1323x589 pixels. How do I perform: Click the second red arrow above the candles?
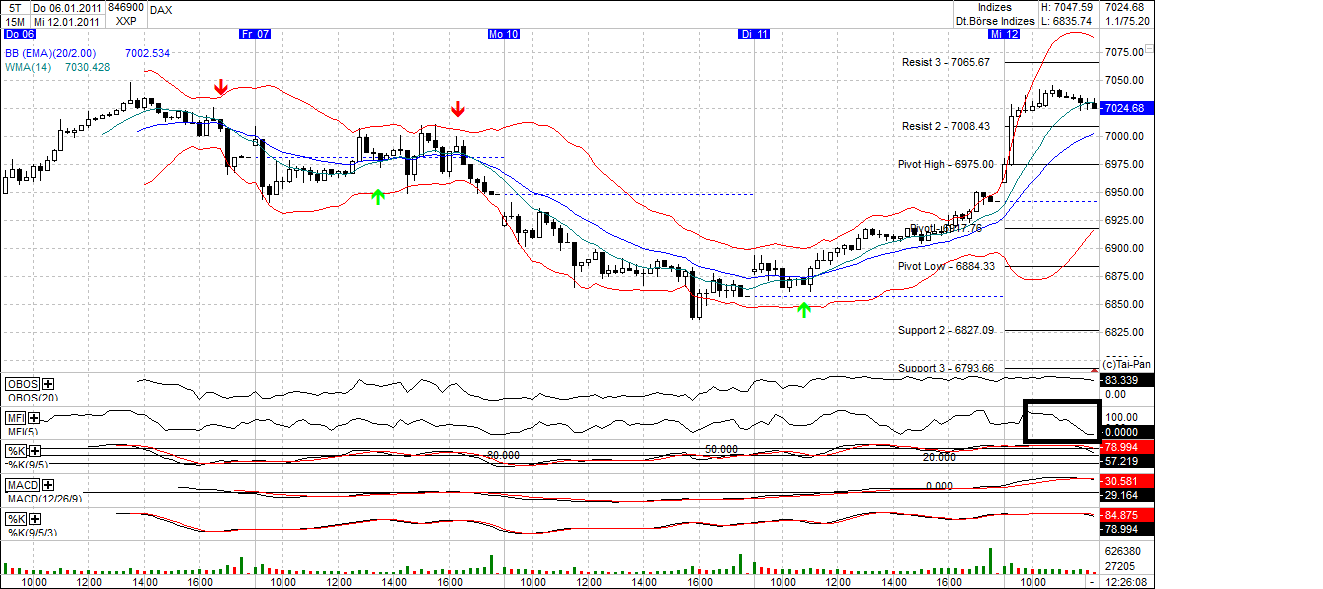(x=458, y=108)
